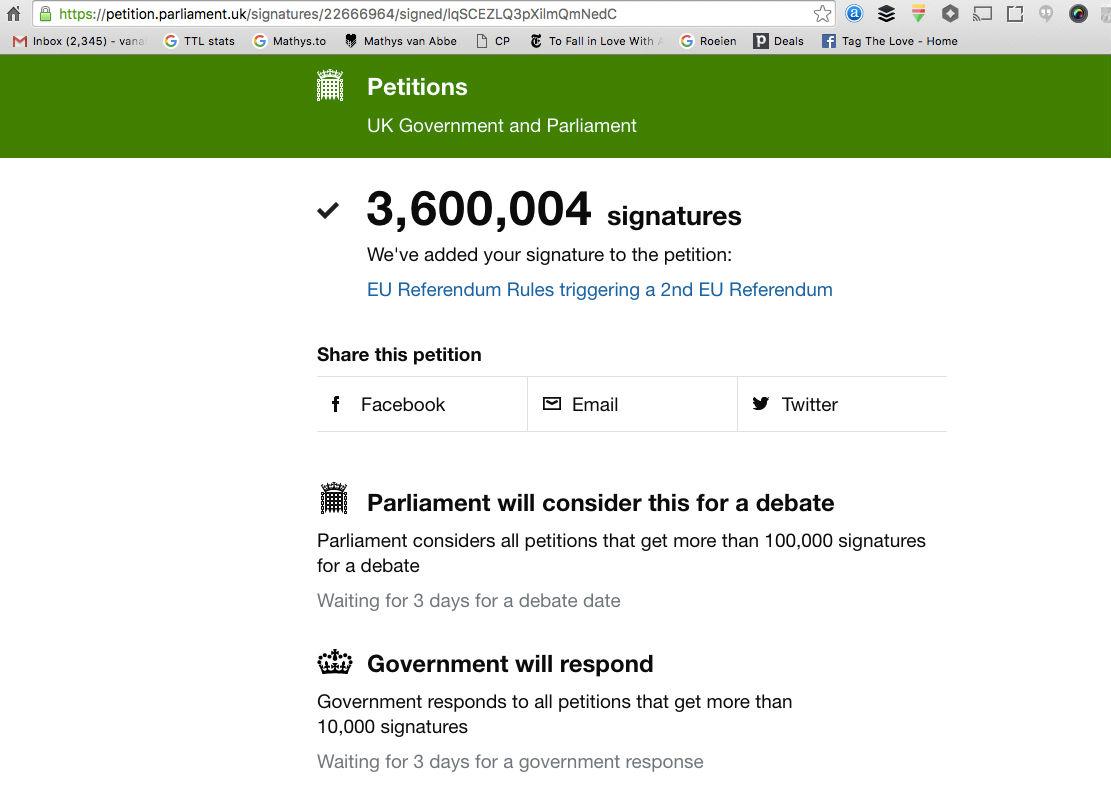Open the Chromecast cast extension icon
The image size is (1111, 808).
pos(982,14)
